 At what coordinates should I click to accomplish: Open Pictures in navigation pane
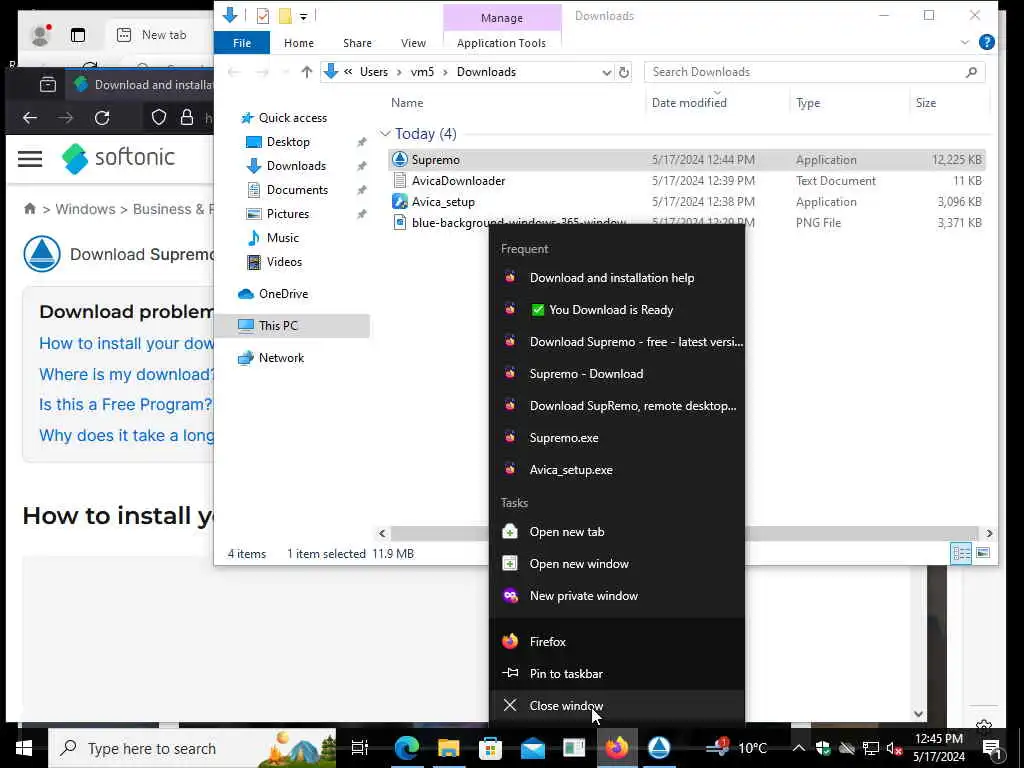(x=287, y=214)
